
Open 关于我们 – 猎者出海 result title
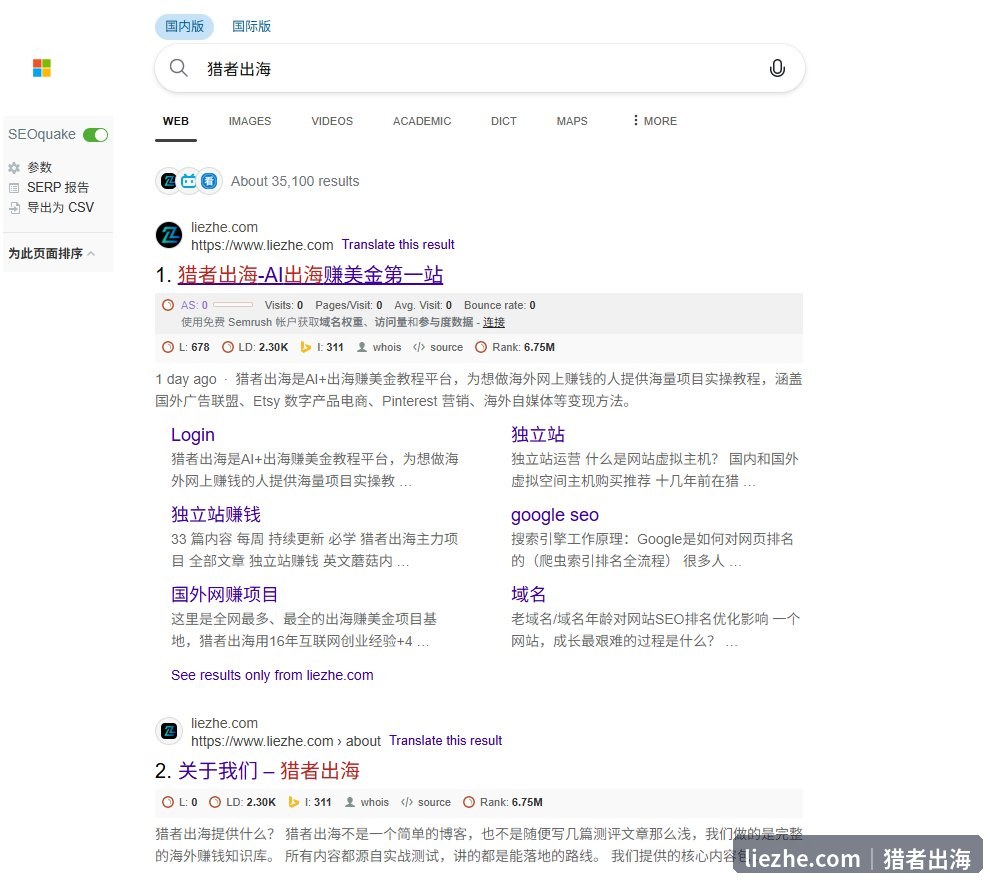pyautogui.click(x=269, y=771)
